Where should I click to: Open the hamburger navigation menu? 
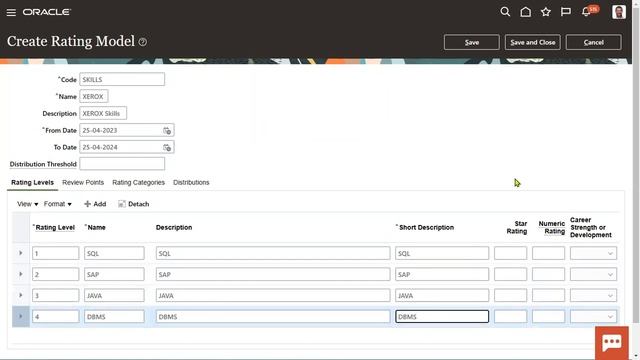(11, 12)
